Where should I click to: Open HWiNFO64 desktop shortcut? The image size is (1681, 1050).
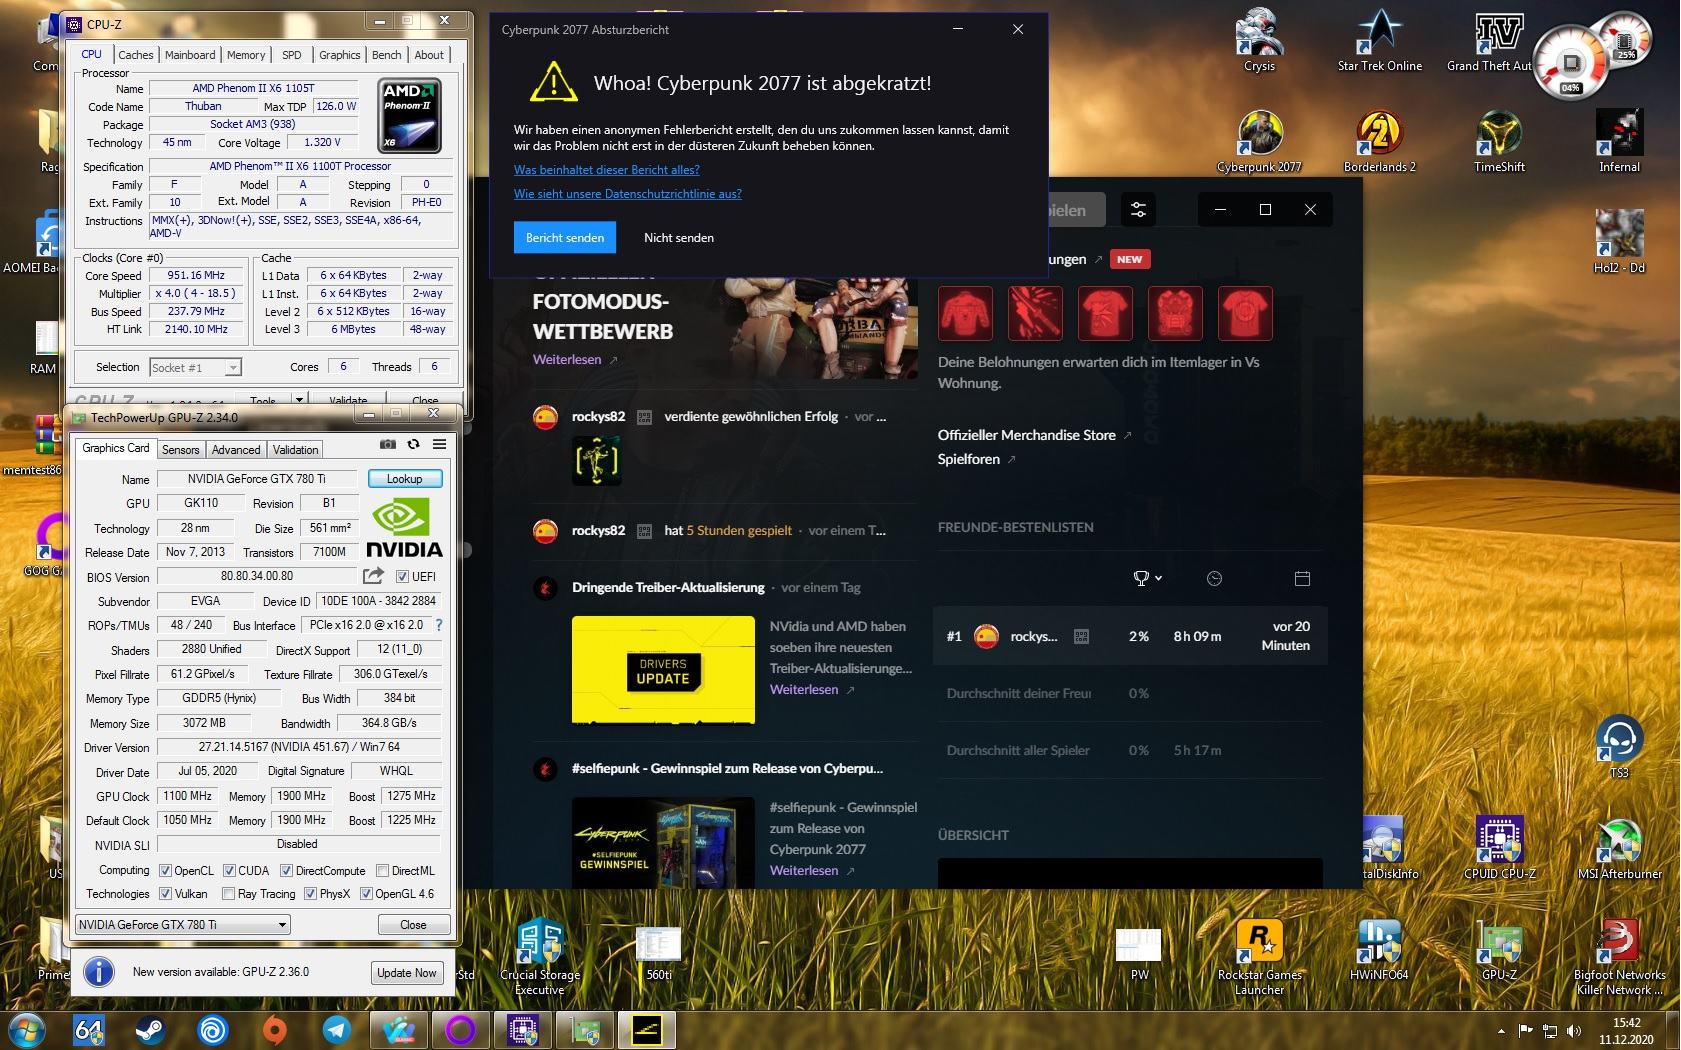1379,948
